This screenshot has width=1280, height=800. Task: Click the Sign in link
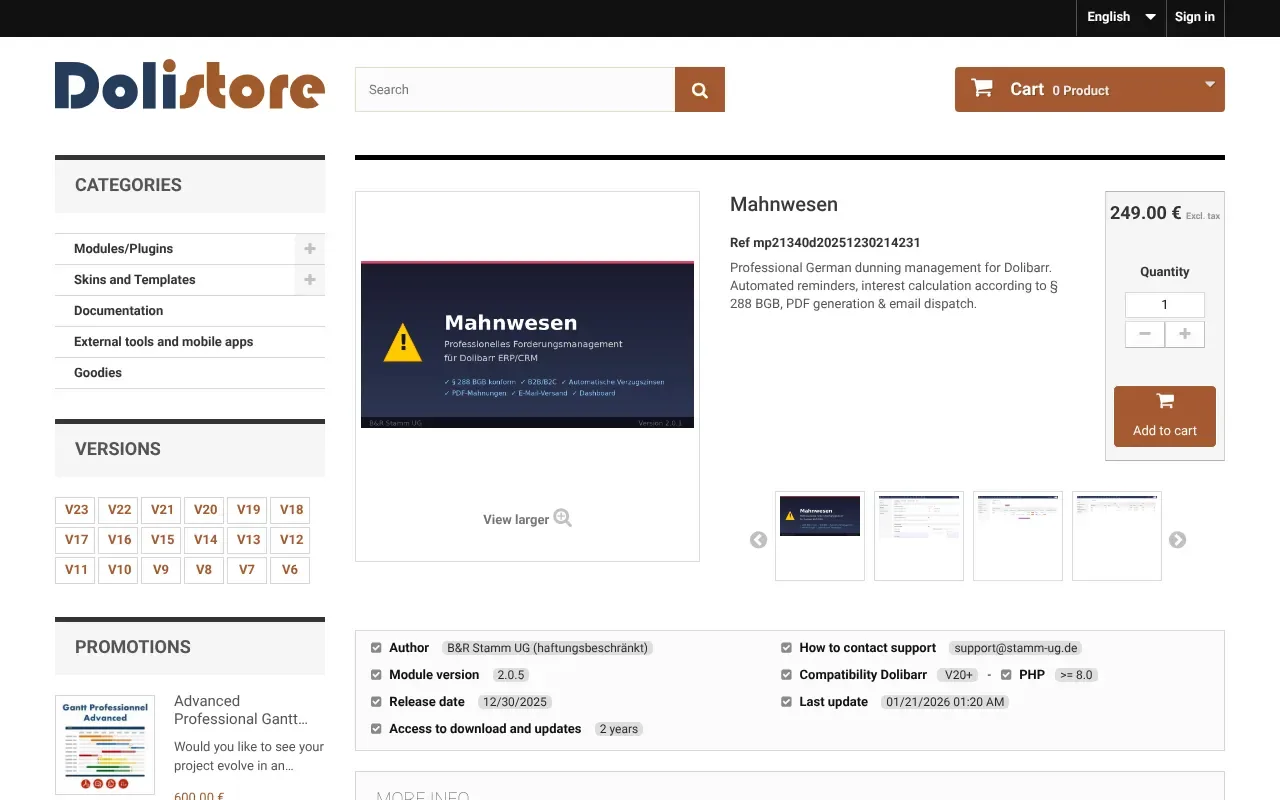point(1194,17)
